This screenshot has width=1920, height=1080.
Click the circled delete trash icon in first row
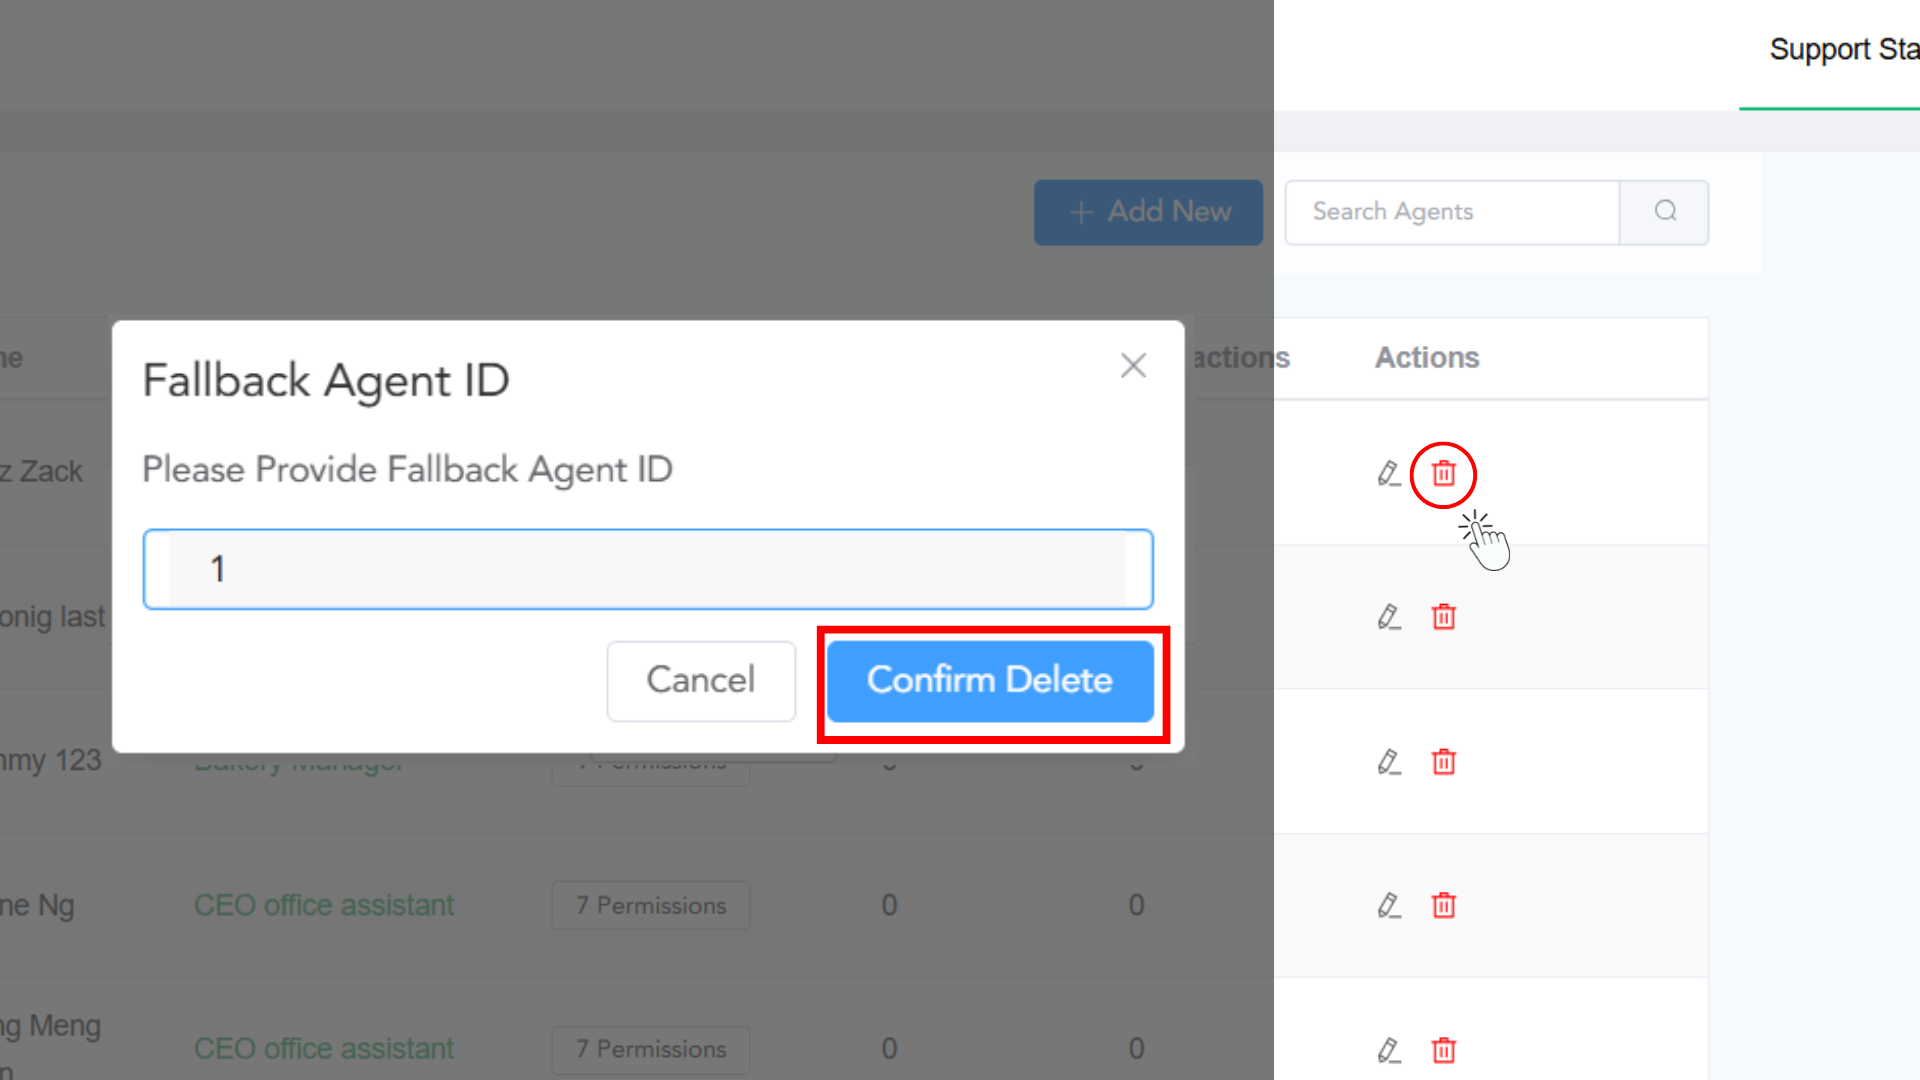click(1443, 474)
